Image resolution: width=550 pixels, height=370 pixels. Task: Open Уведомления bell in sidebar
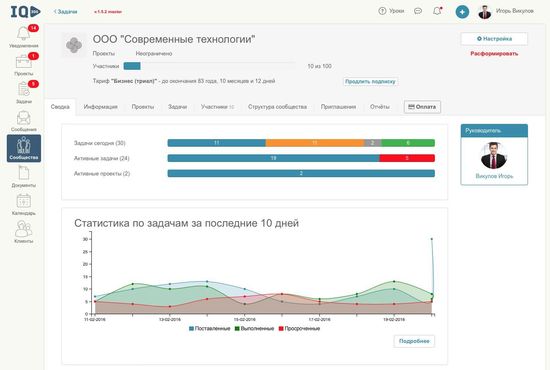click(24, 36)
